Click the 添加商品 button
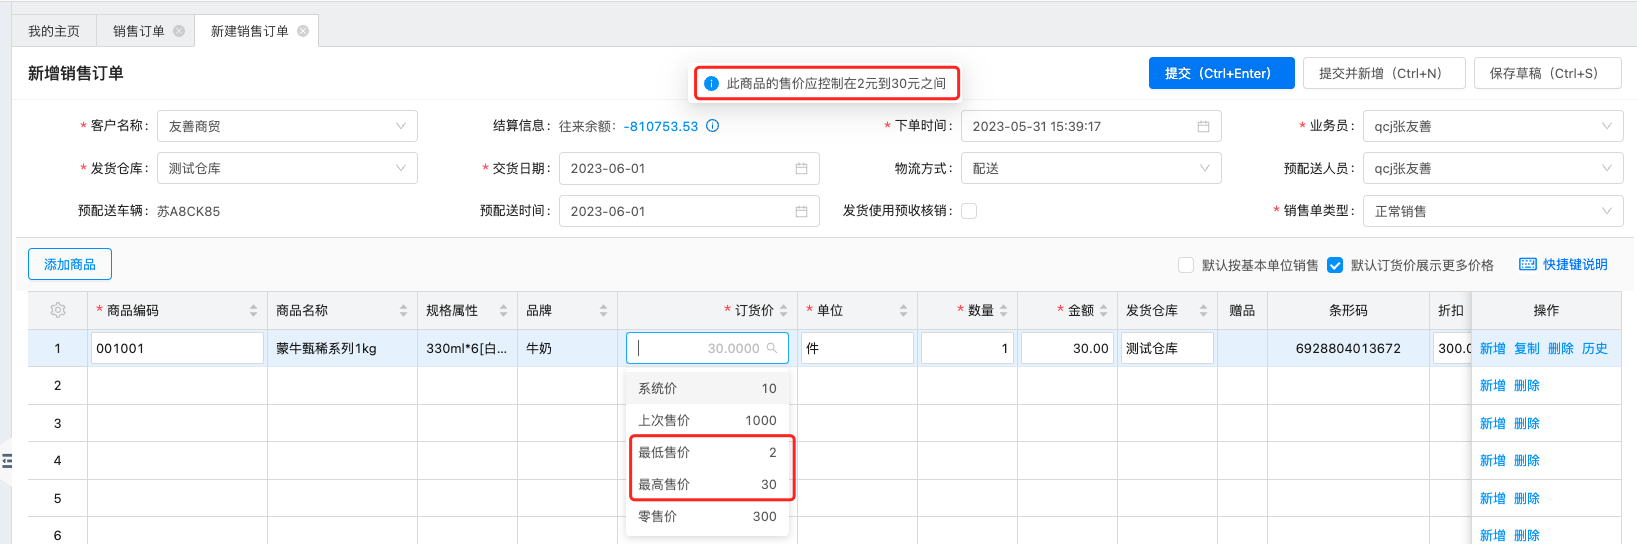This screenshot has width=1637, height=544. tap(70, 264)
